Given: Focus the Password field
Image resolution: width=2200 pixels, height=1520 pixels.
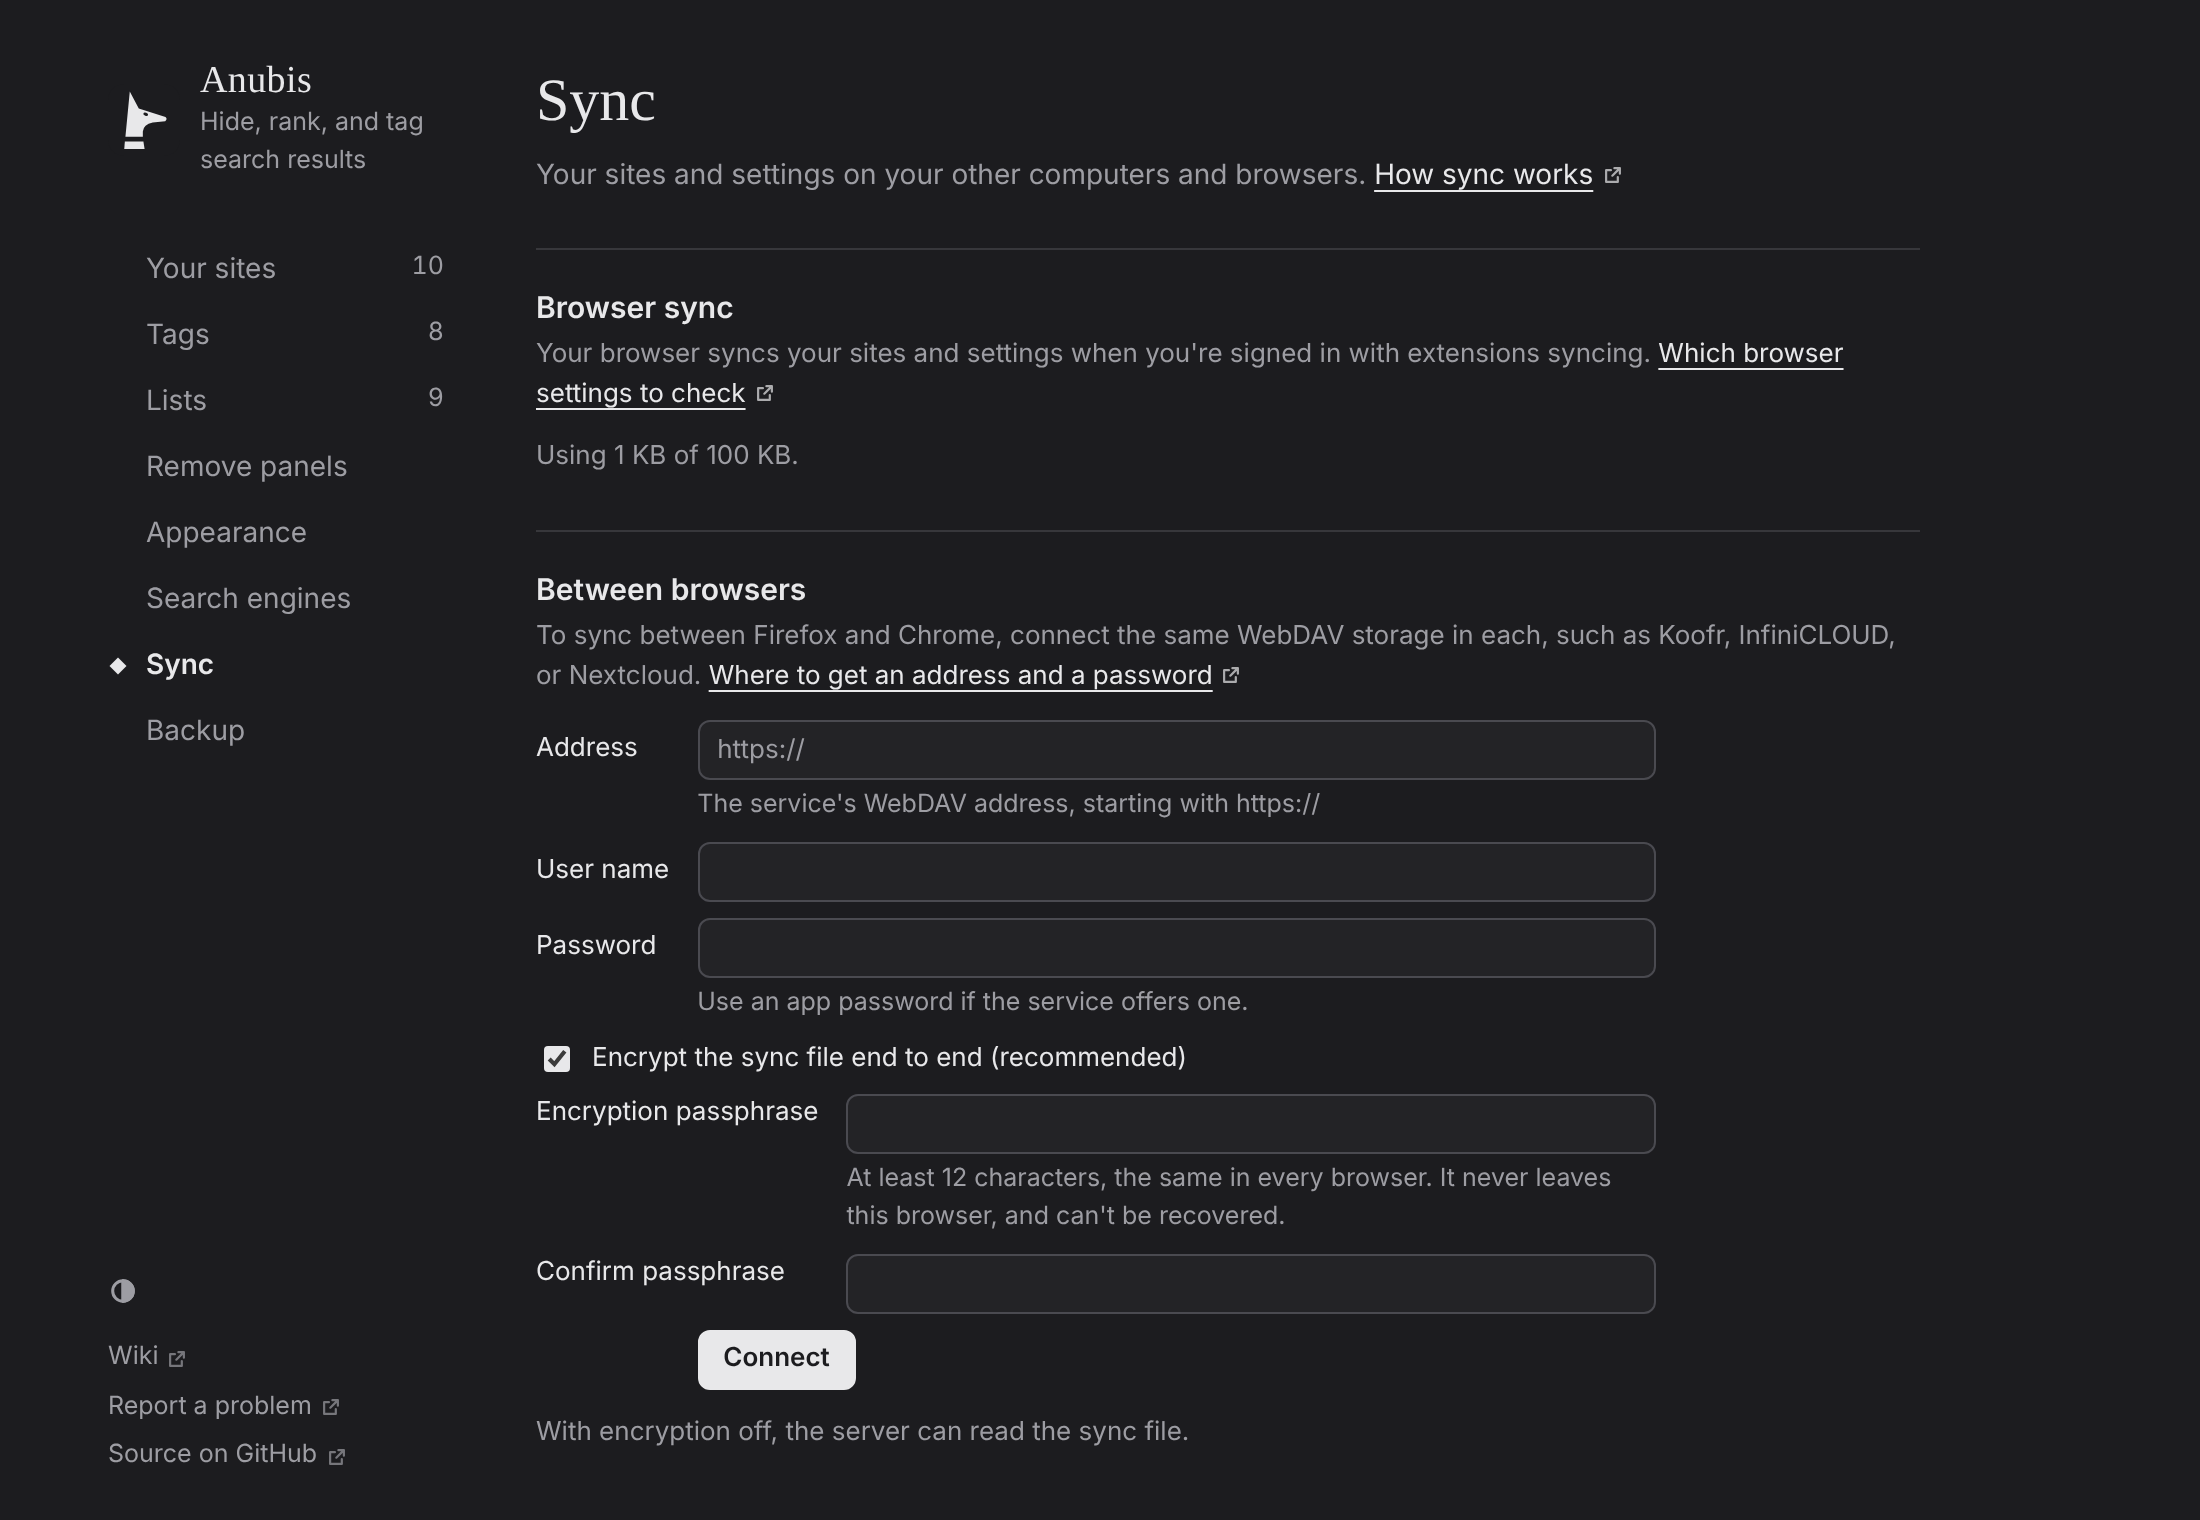Looking at the screenshot, I should (x=1176, y=948).
